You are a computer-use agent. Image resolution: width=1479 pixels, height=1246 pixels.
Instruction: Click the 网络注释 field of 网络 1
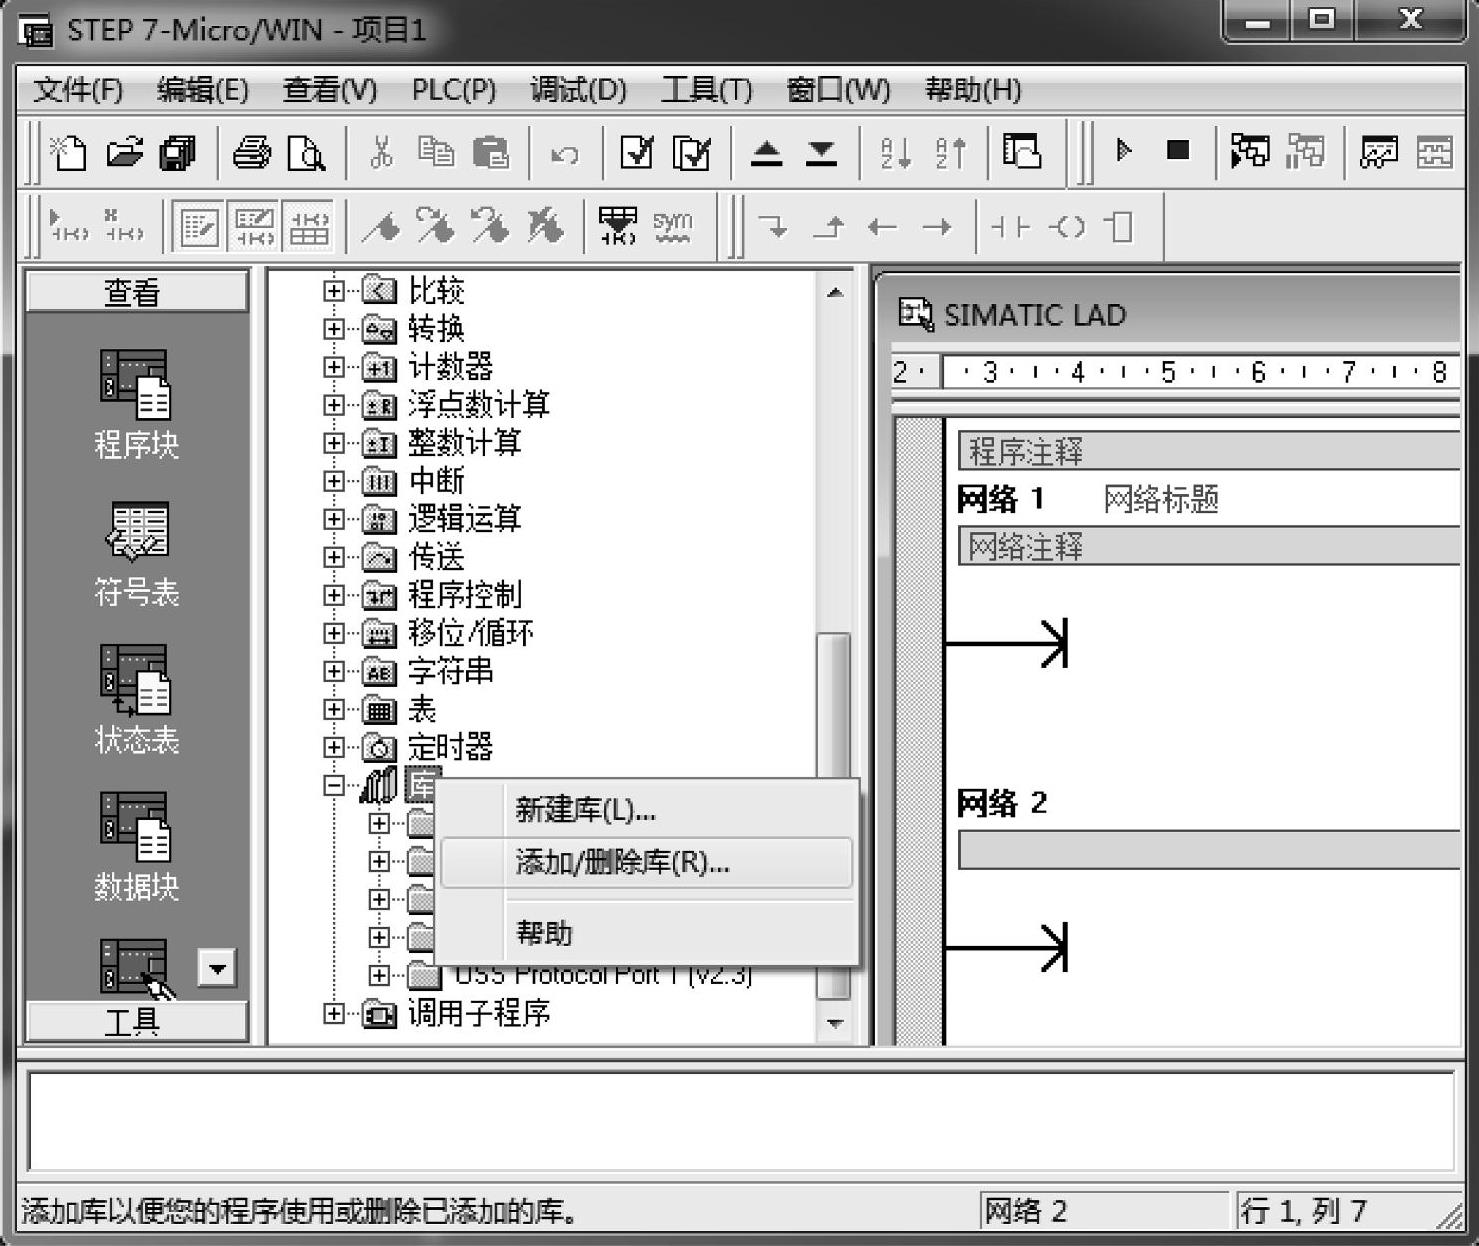[1208, 547]
